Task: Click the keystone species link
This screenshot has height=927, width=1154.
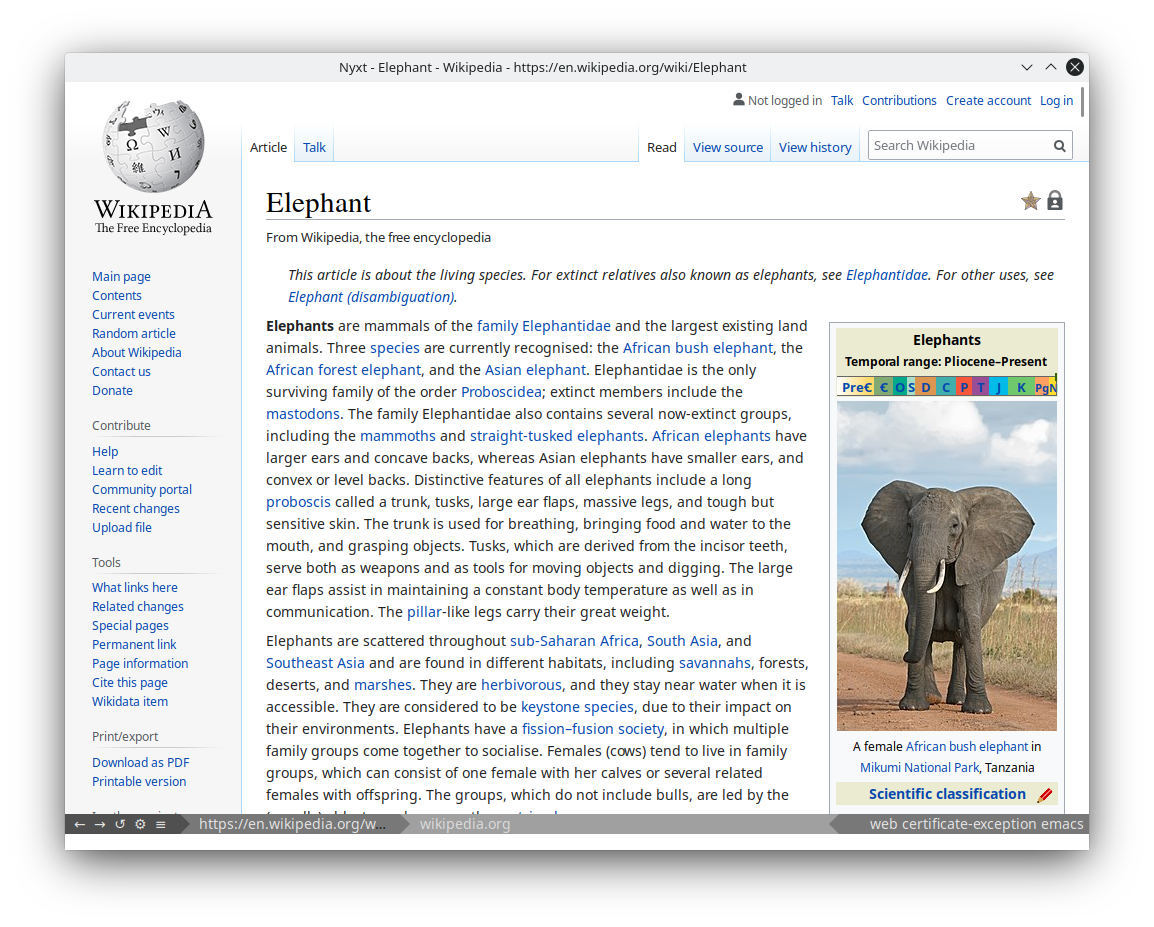Action: [577, 707]
